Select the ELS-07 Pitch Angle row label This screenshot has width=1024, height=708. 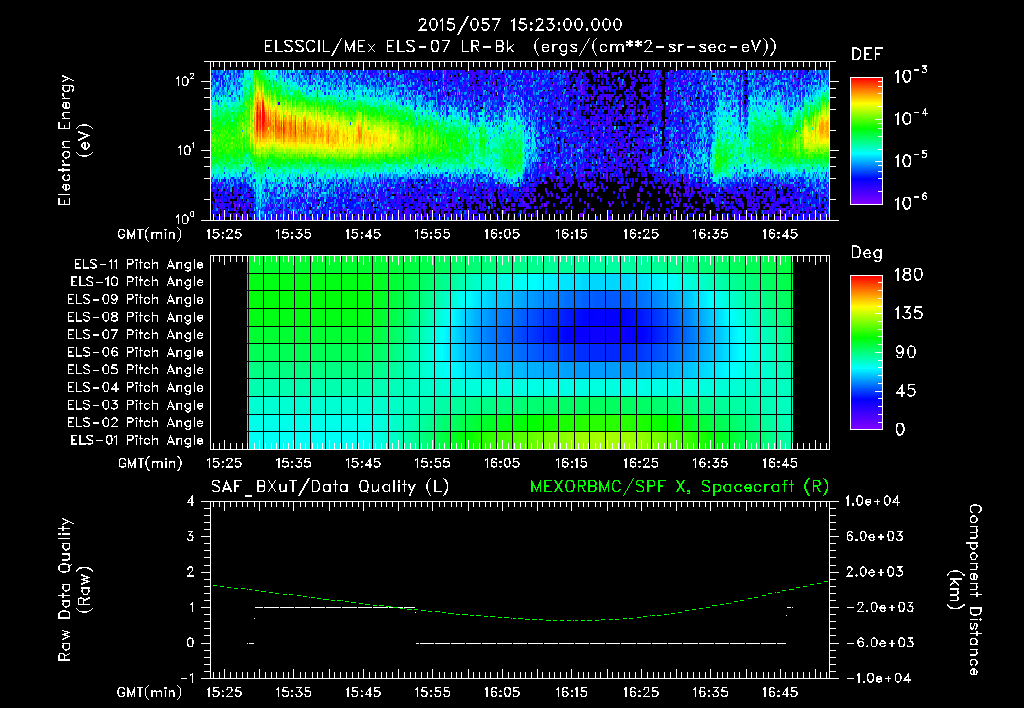(136, 334)
